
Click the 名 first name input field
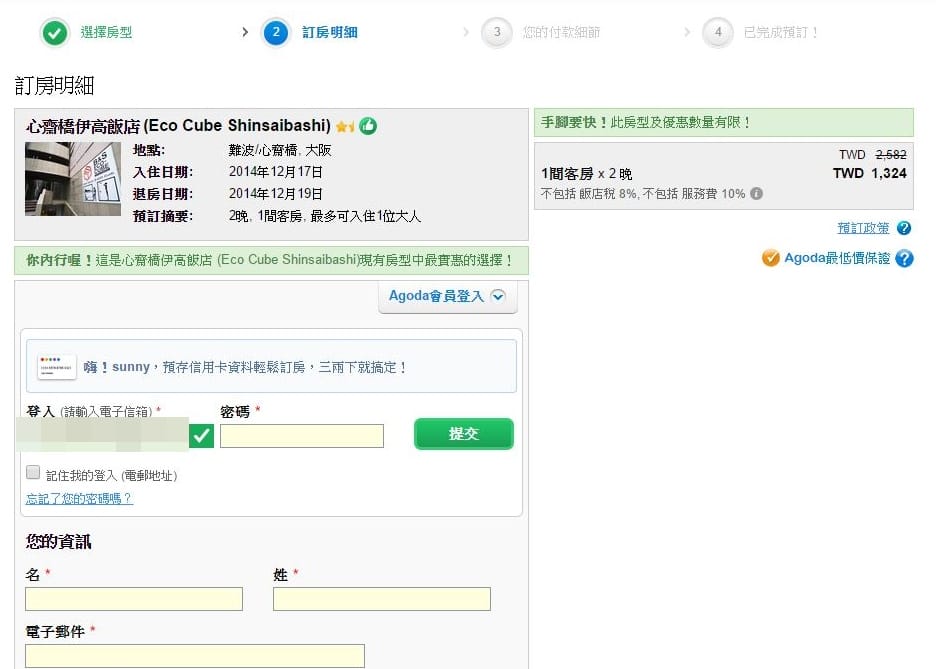(x=134, y=599)
